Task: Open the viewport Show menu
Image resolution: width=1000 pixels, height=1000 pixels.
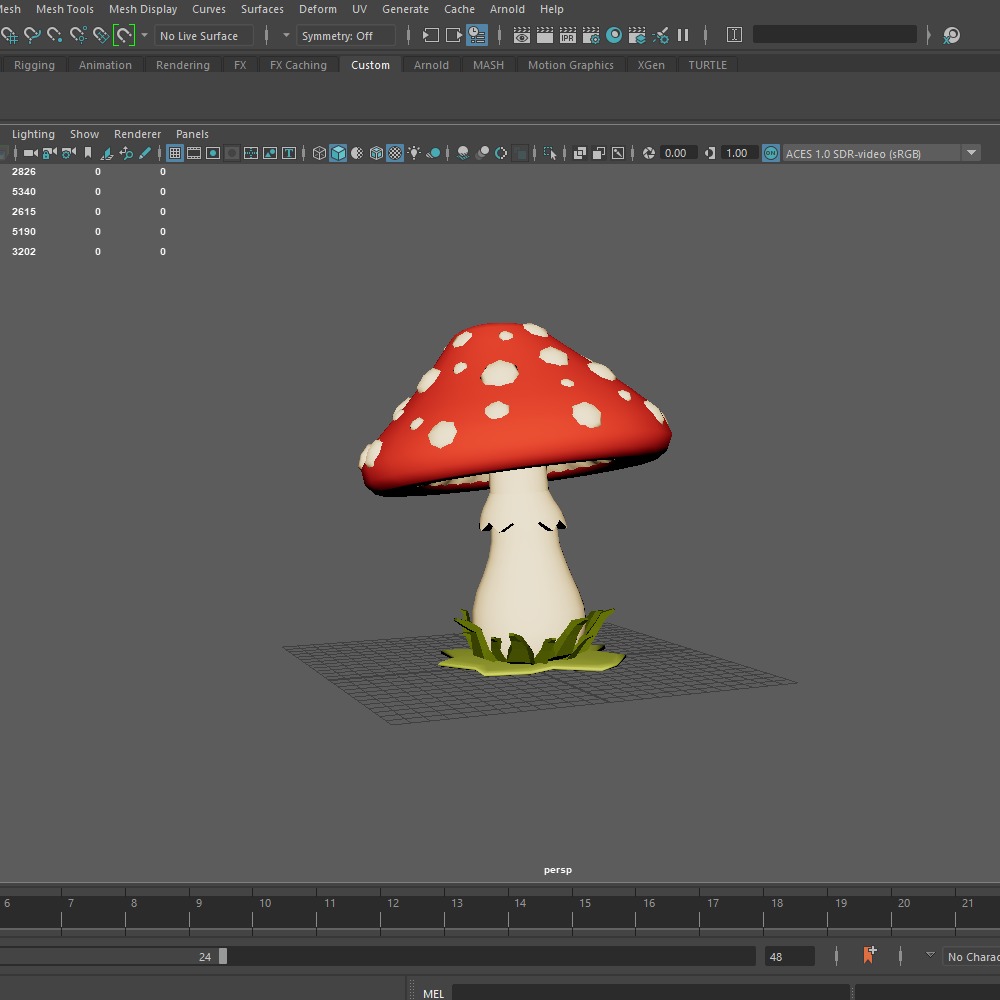Action: point(84,134)
